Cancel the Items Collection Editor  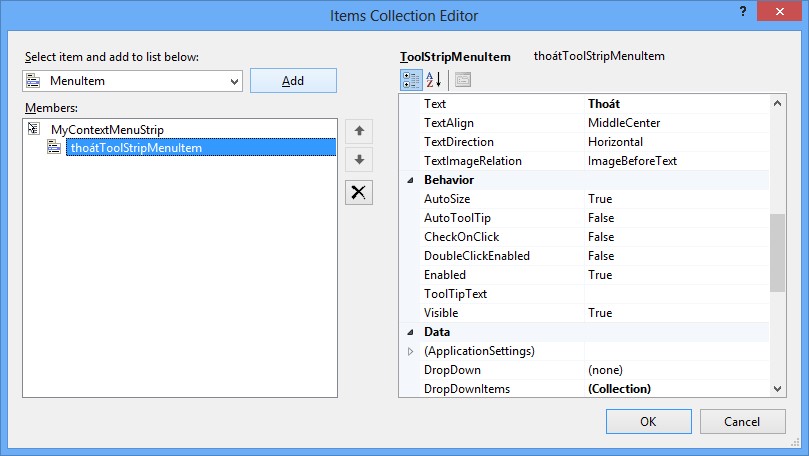[742, 420]
